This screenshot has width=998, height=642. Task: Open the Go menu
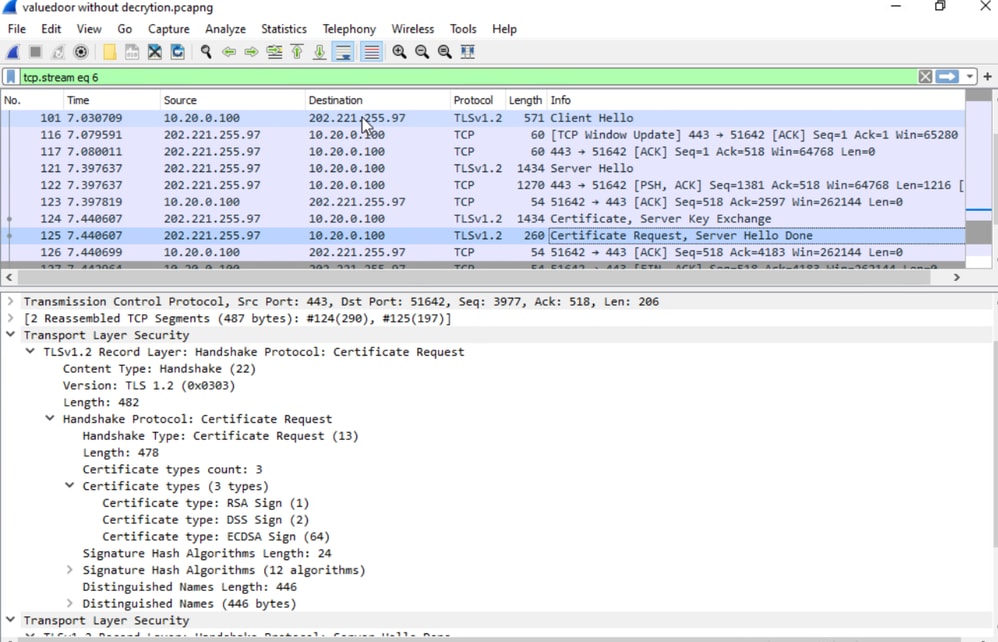[125, 29]
